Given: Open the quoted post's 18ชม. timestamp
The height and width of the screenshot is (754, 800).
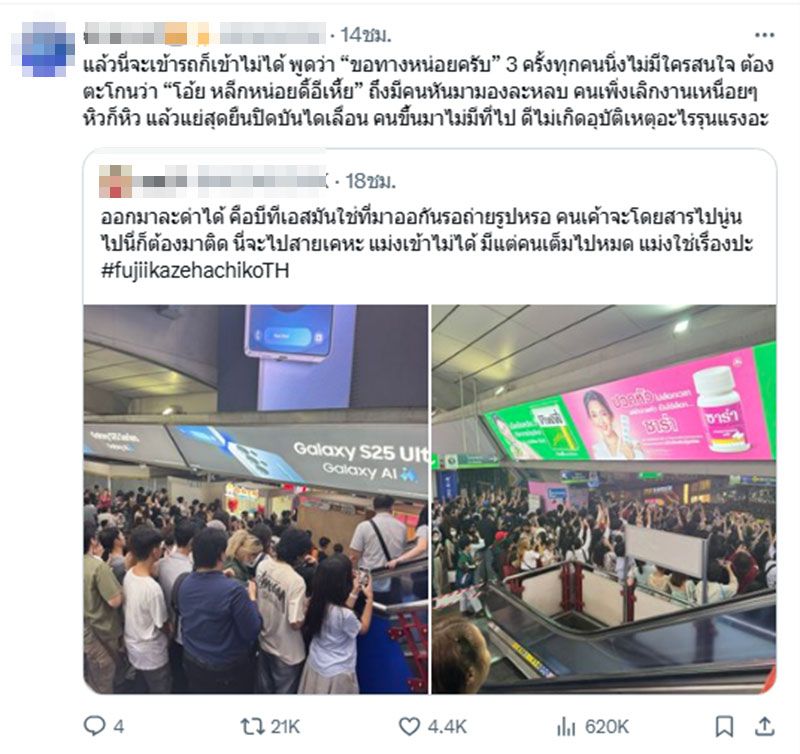Looking at the screenshot, I should 371,181.
